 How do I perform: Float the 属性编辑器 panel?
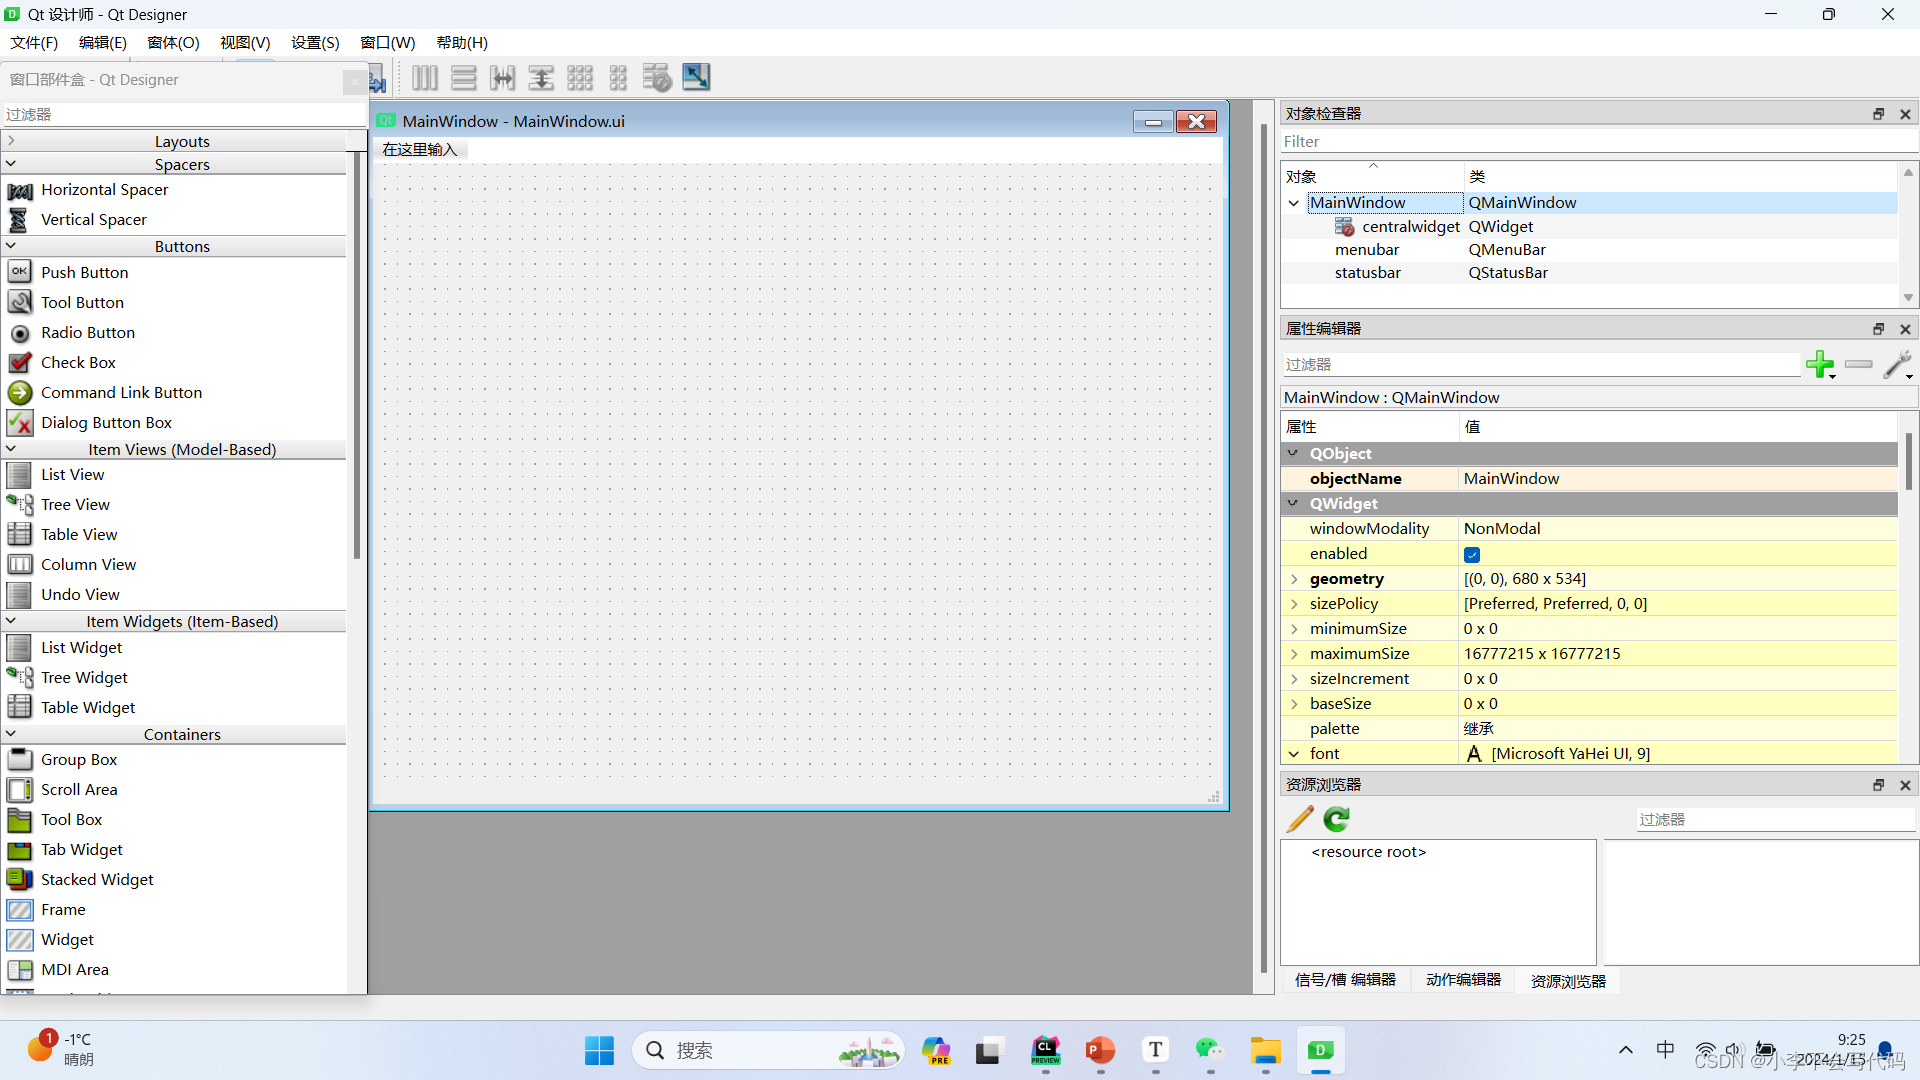1878,329
